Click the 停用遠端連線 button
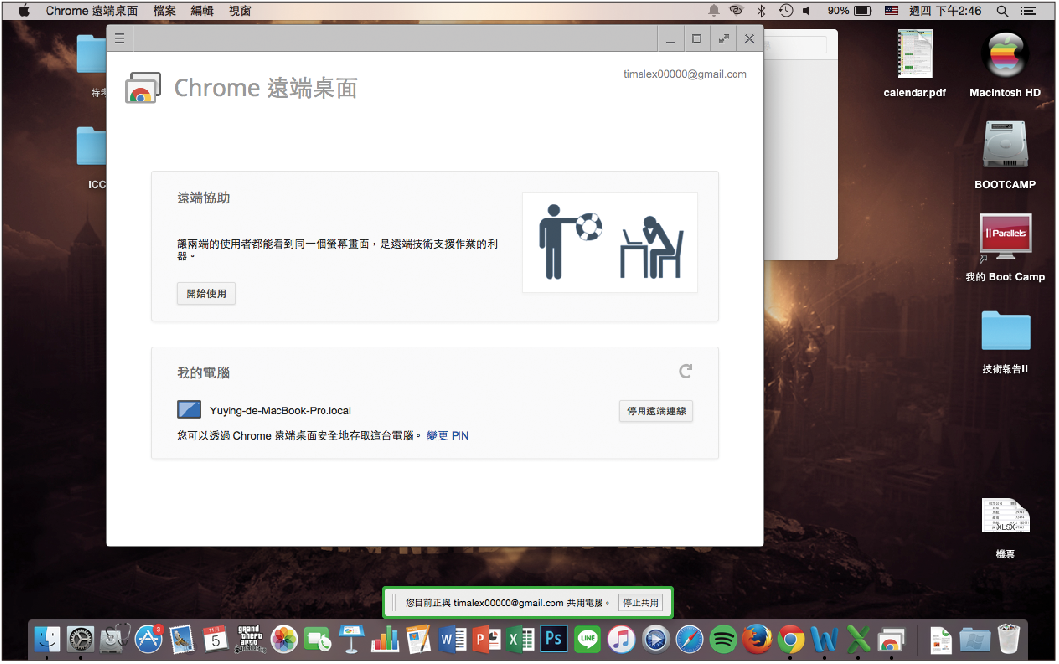Screen dimensions: 1059x664 656,411
